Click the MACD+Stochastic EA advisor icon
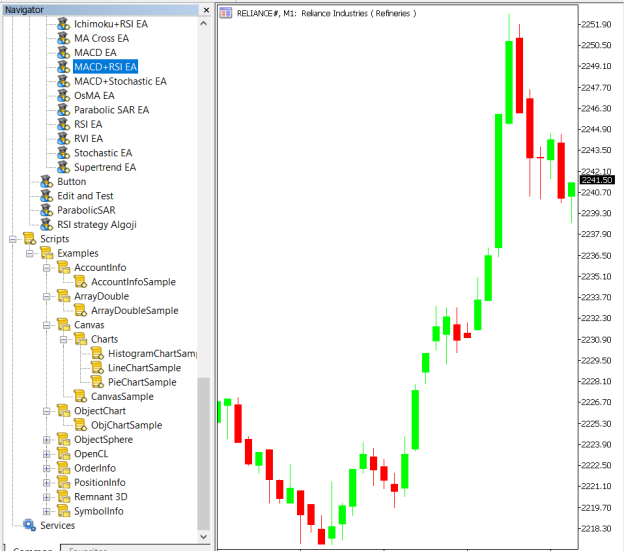 [x=63, y=81]
